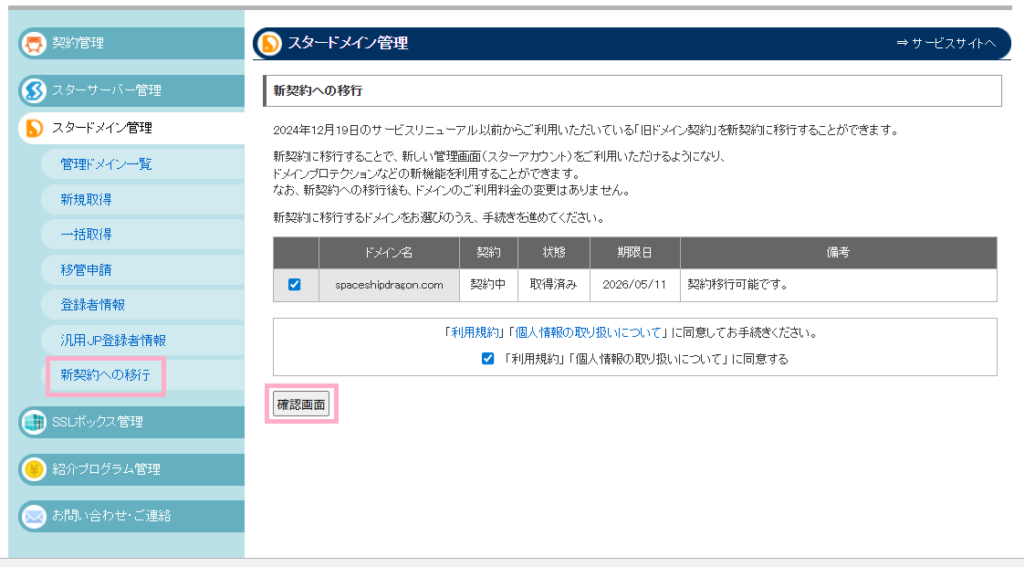Expand the 契約管理 section
This screenshot has width=1024, height=567.
(78, 43)
